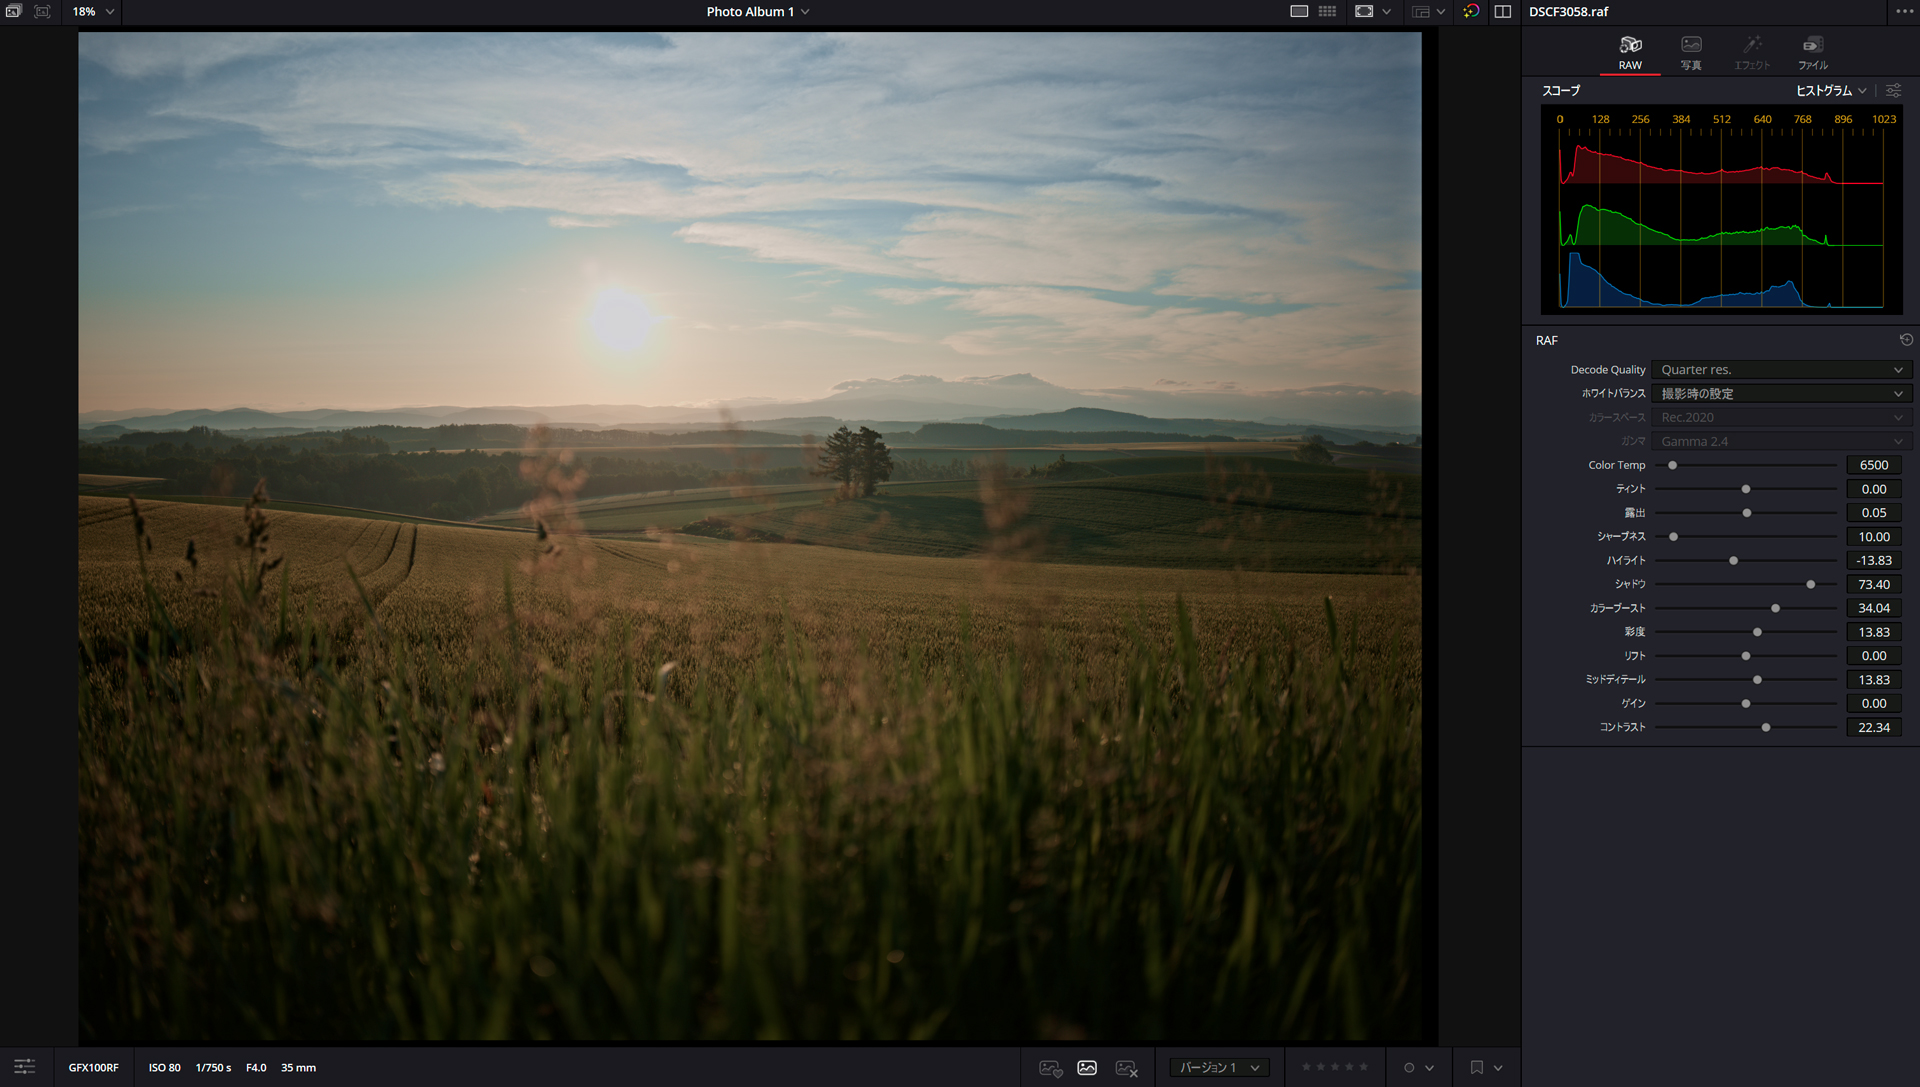1920x1087 pixels.
Task: Switch to the 写真 tab
Action: [1691, 53]
